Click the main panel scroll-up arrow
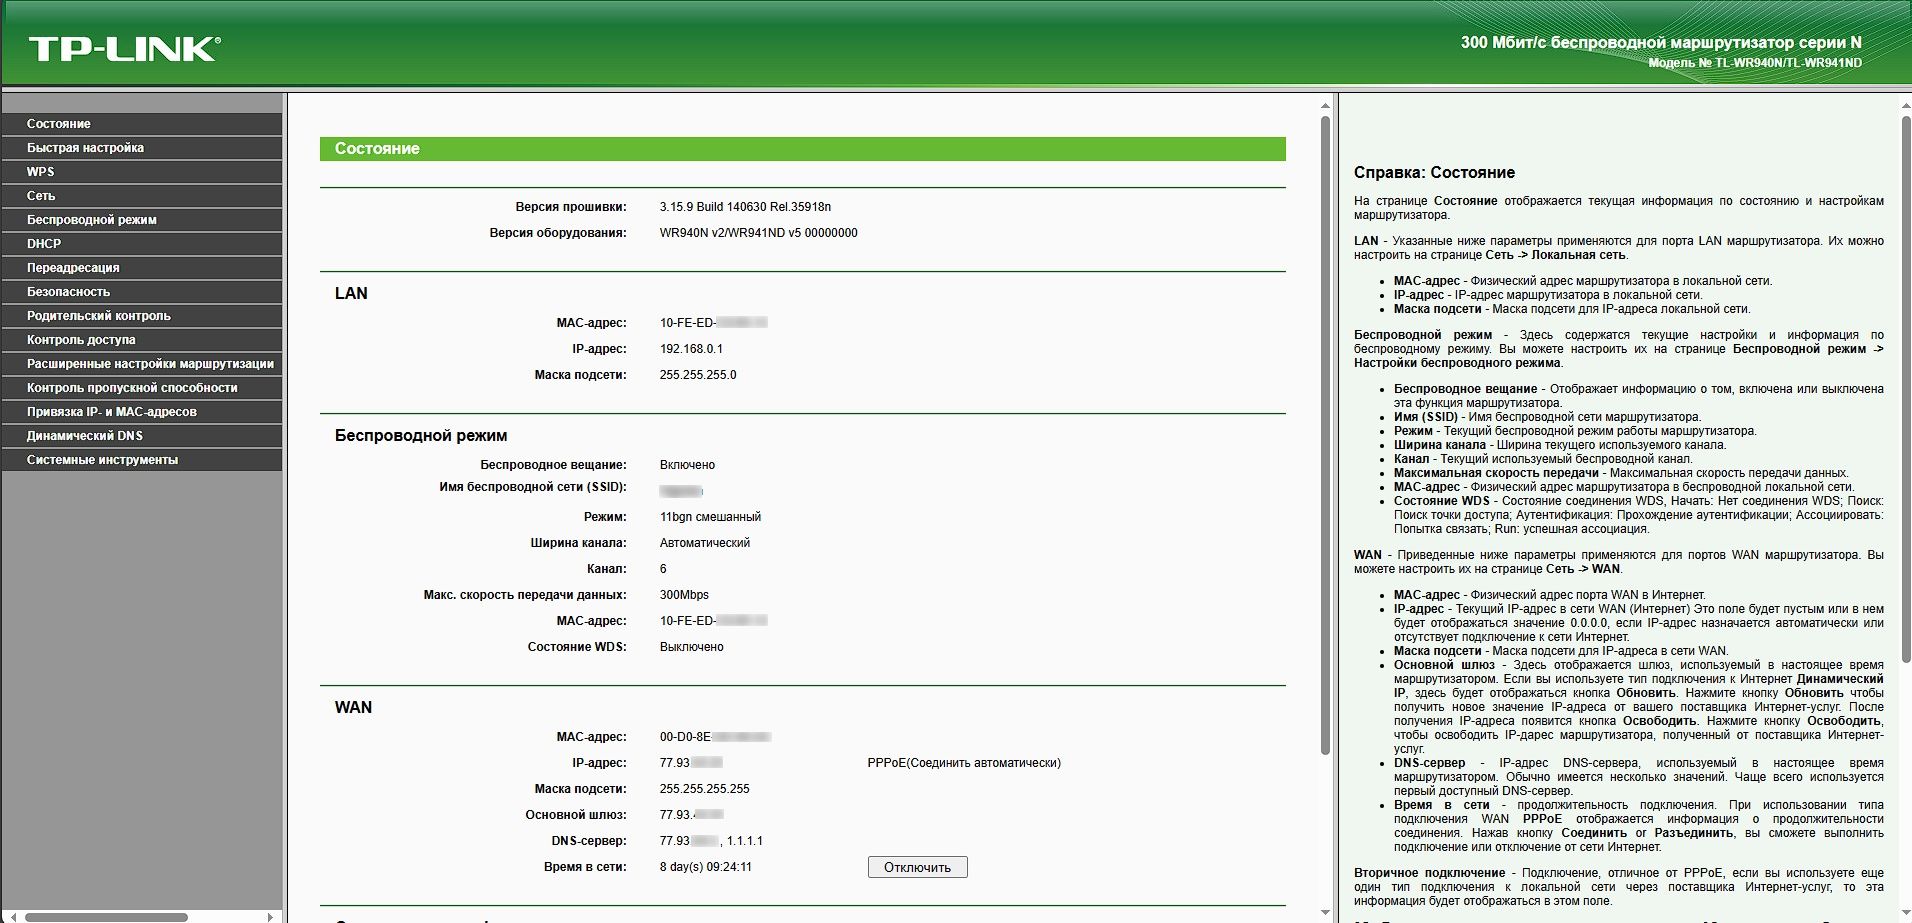The image size is (1912, 923). tap(1326, 105)
